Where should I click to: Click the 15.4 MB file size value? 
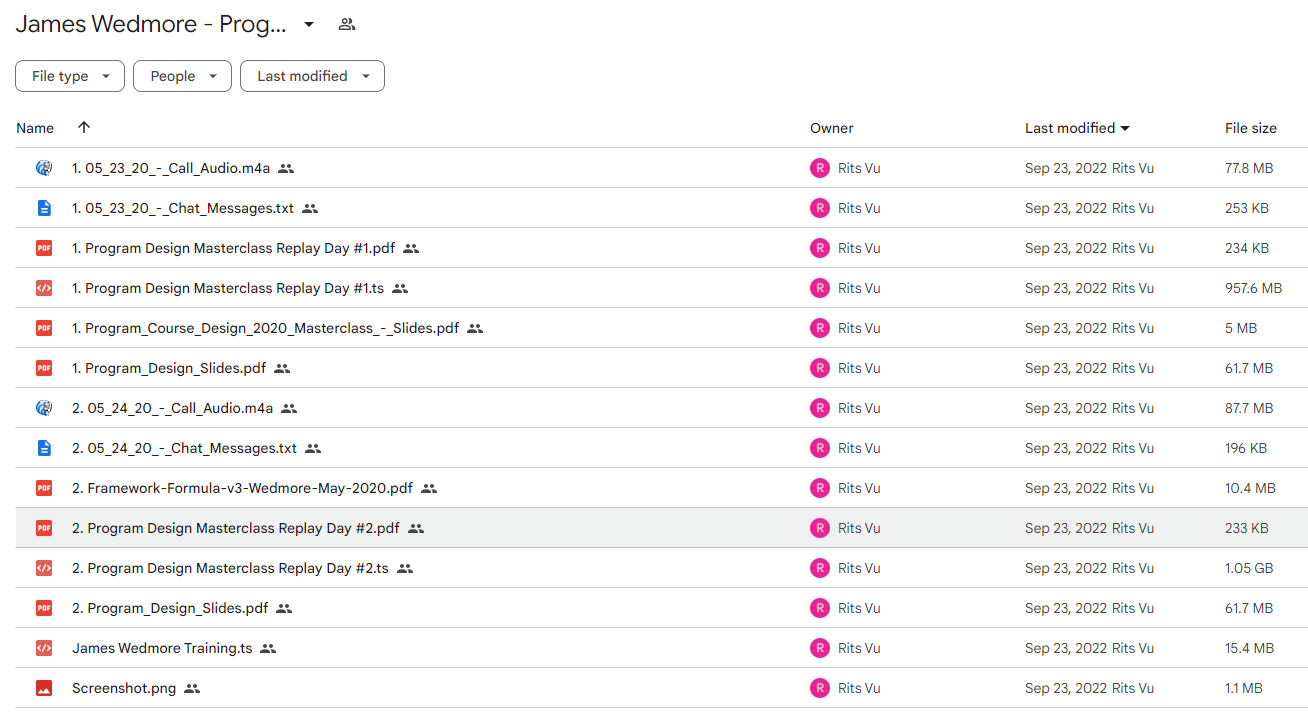point(1250,648)
